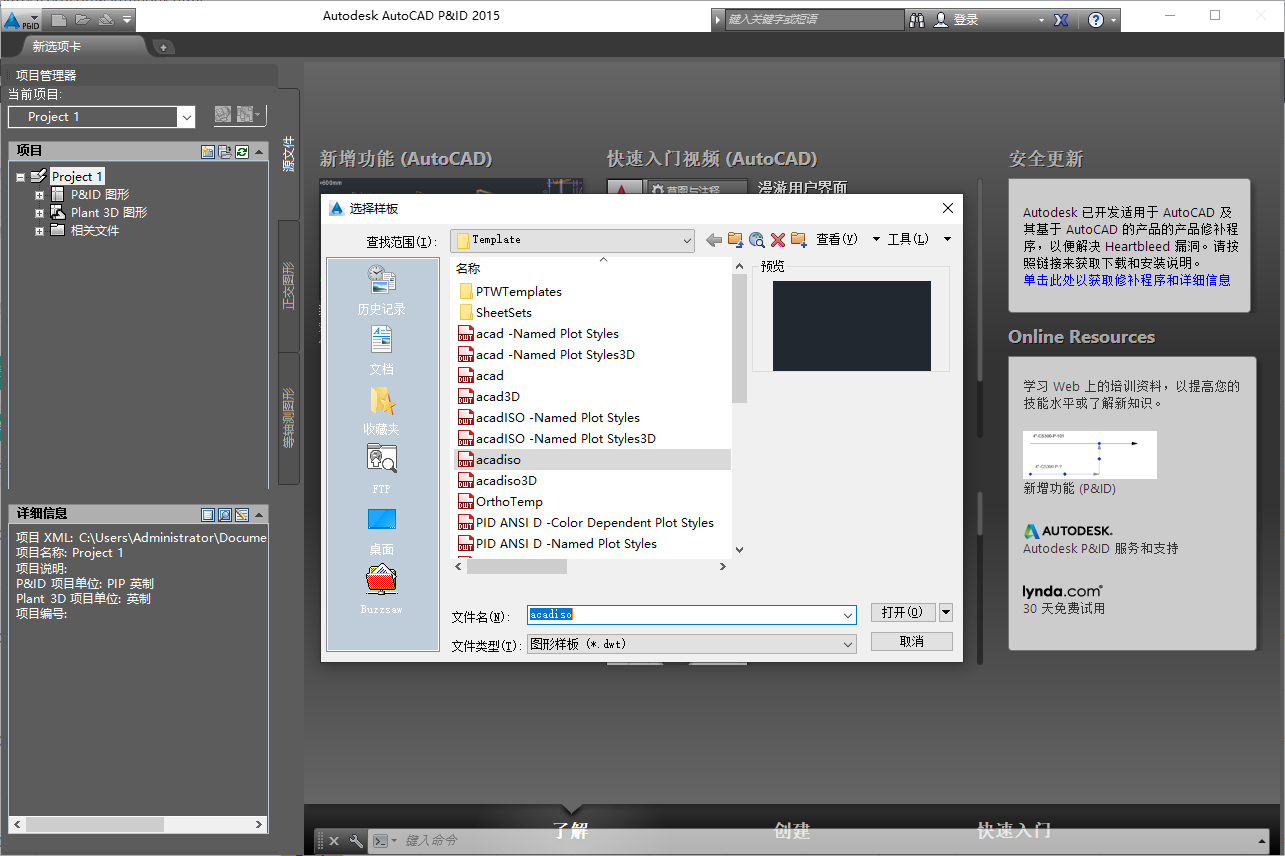
Task: Expand the Plant 3D 图形 tree node
Action: coord(38,212)
